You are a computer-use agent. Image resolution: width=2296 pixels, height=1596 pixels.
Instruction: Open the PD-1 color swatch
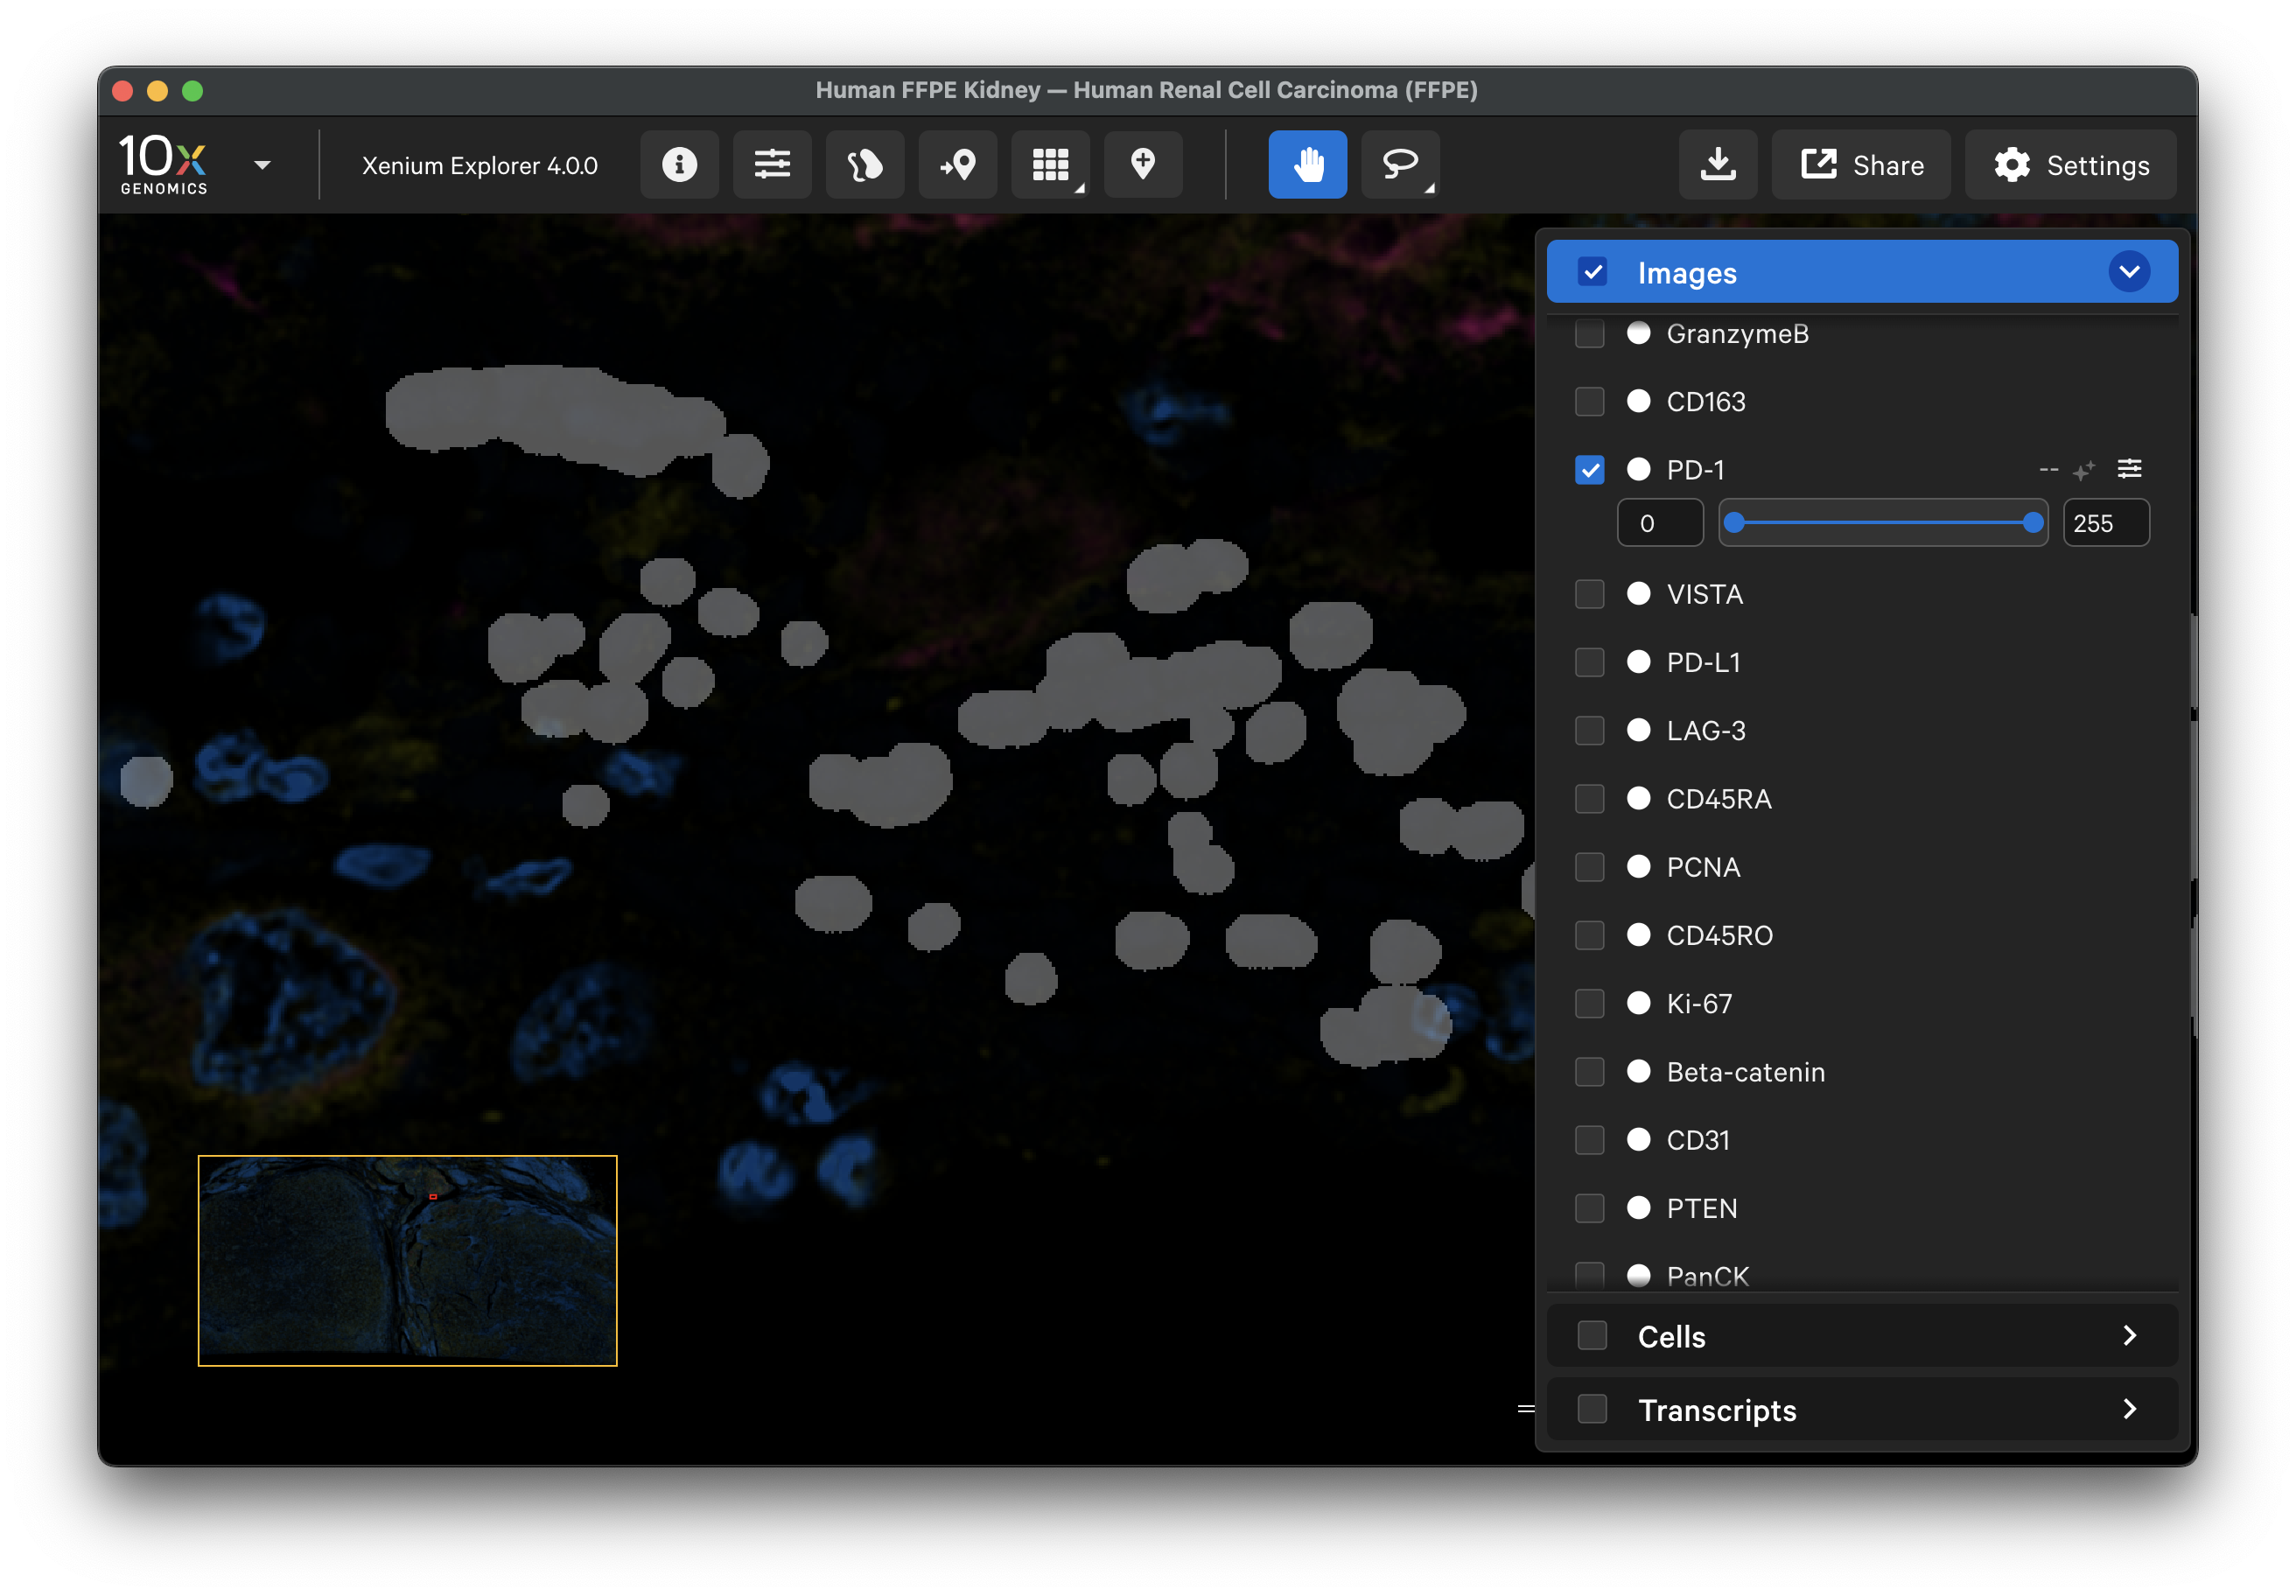(x=1639, y=469)
